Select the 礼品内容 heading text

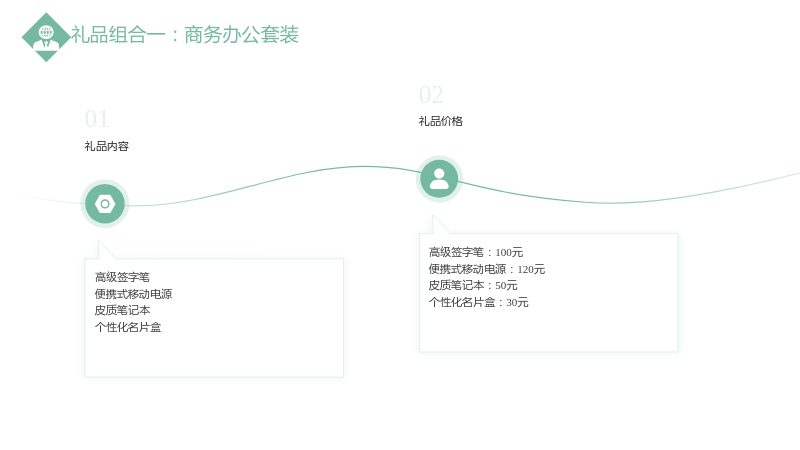point(107,146)
